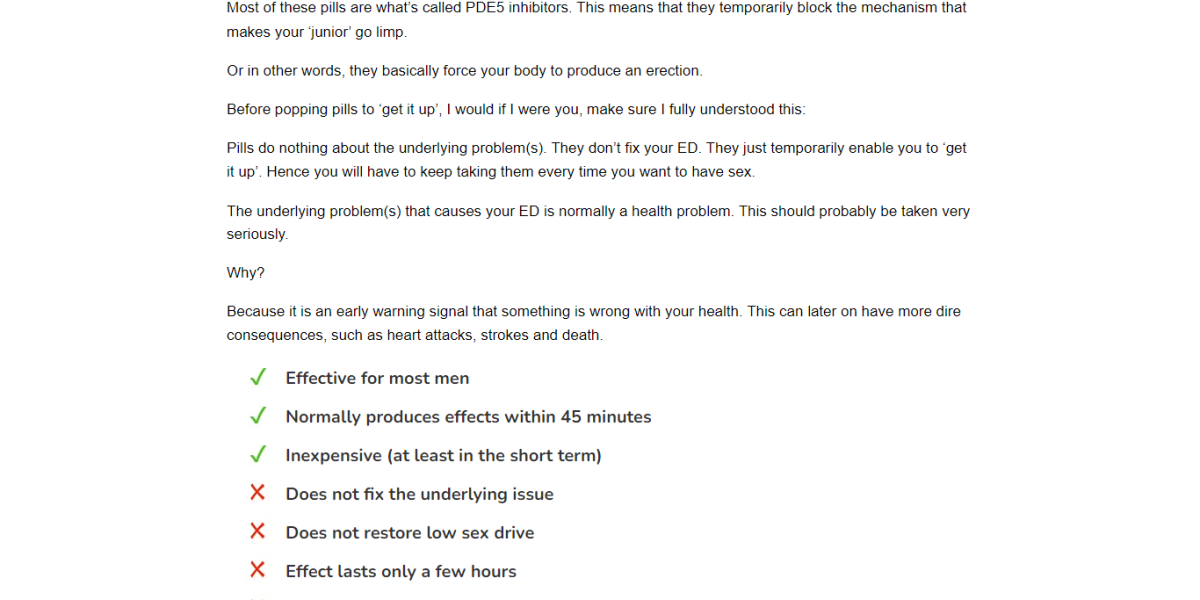Click the green tick beside 'Inexpensive (at least in the short term)'
The height and width of the screenshot is (600, 1200).
[x=258, y=454]
